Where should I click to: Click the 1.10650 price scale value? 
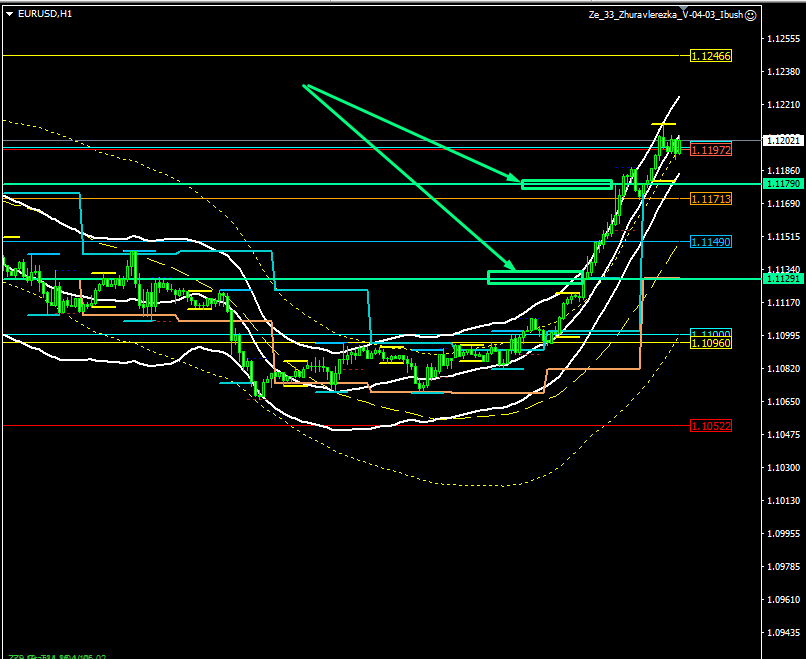[x=783, y=401]
